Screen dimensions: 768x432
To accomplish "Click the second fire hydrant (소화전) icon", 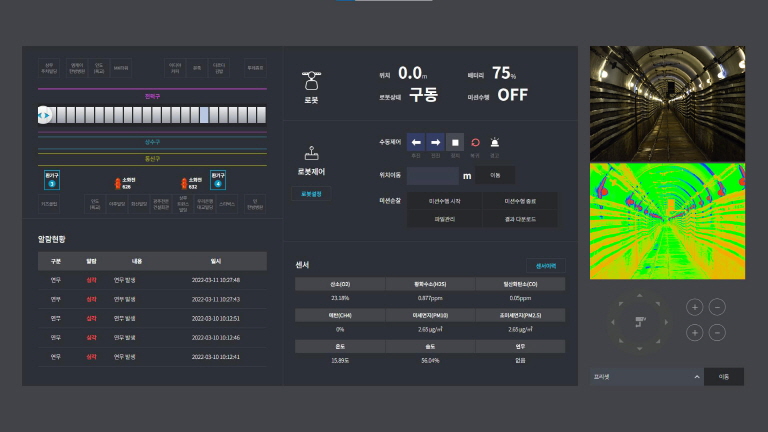I will 184,183.
